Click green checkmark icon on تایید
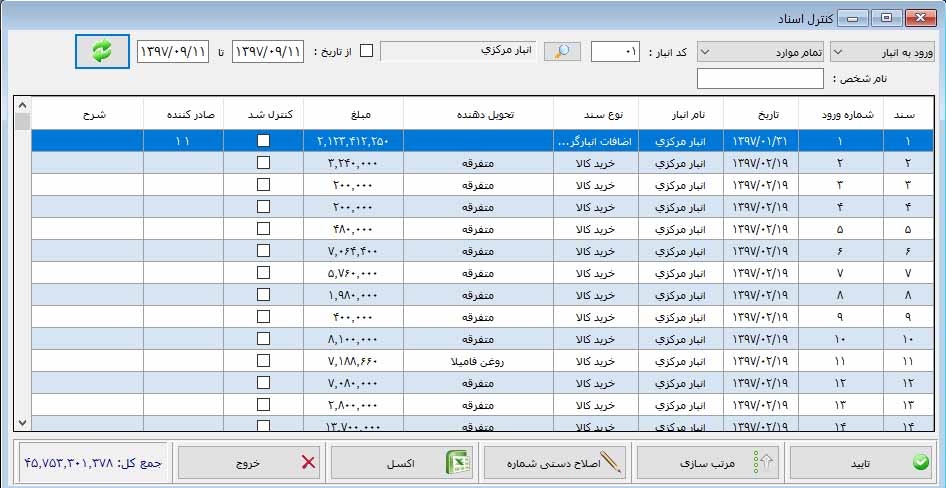The image size is (946, 488). (x=921, y=463)
